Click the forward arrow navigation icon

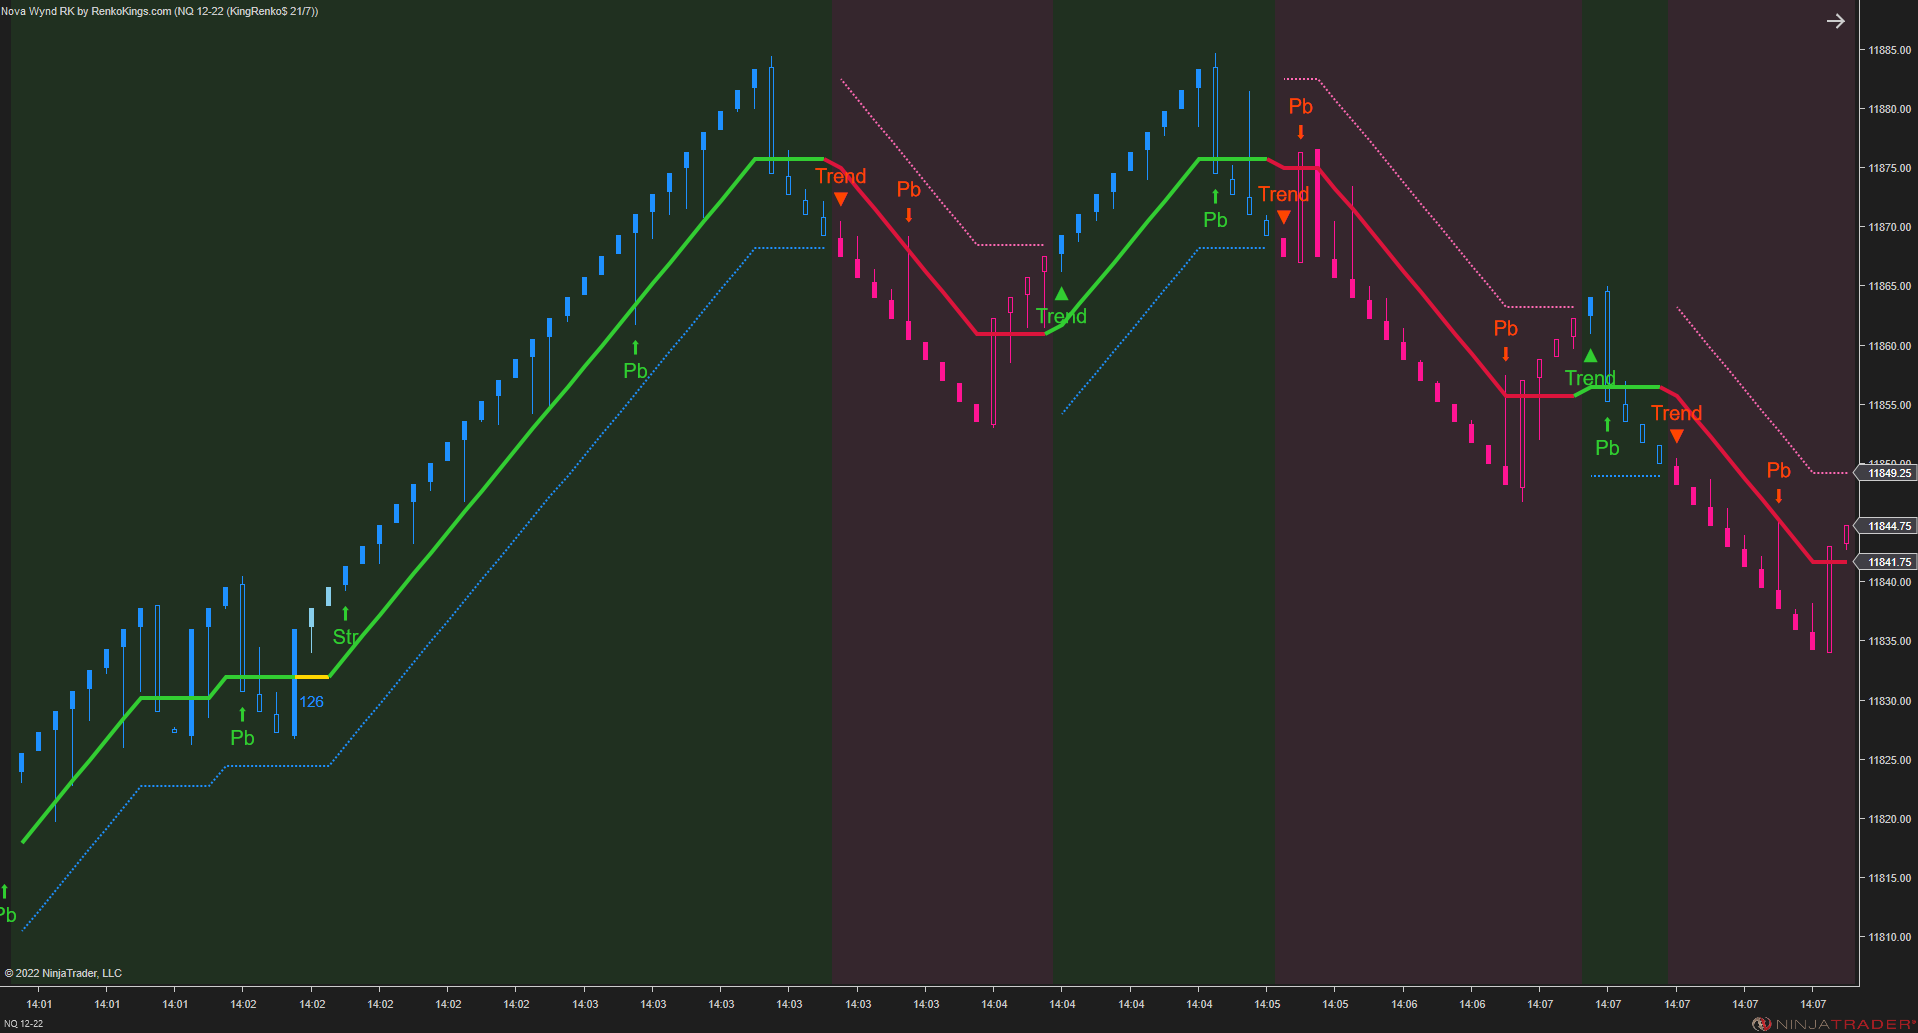1836,20
